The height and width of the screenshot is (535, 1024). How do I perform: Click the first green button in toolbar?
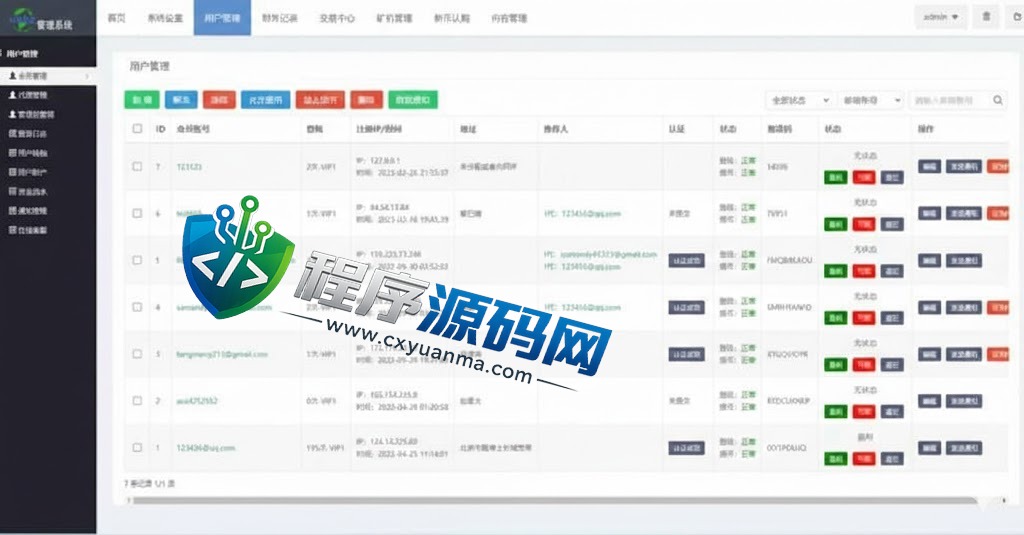point(142,100)
